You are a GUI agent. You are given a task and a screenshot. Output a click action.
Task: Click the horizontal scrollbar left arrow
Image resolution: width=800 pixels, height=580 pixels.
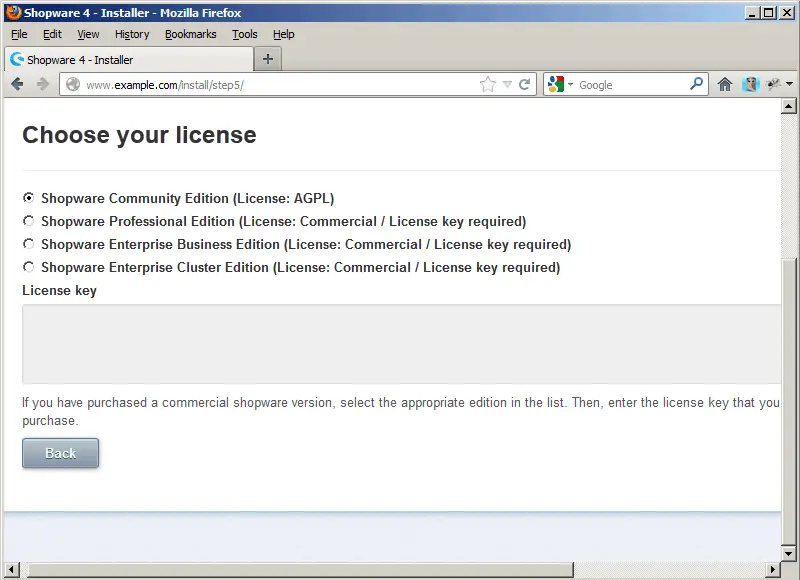point(11,569)
